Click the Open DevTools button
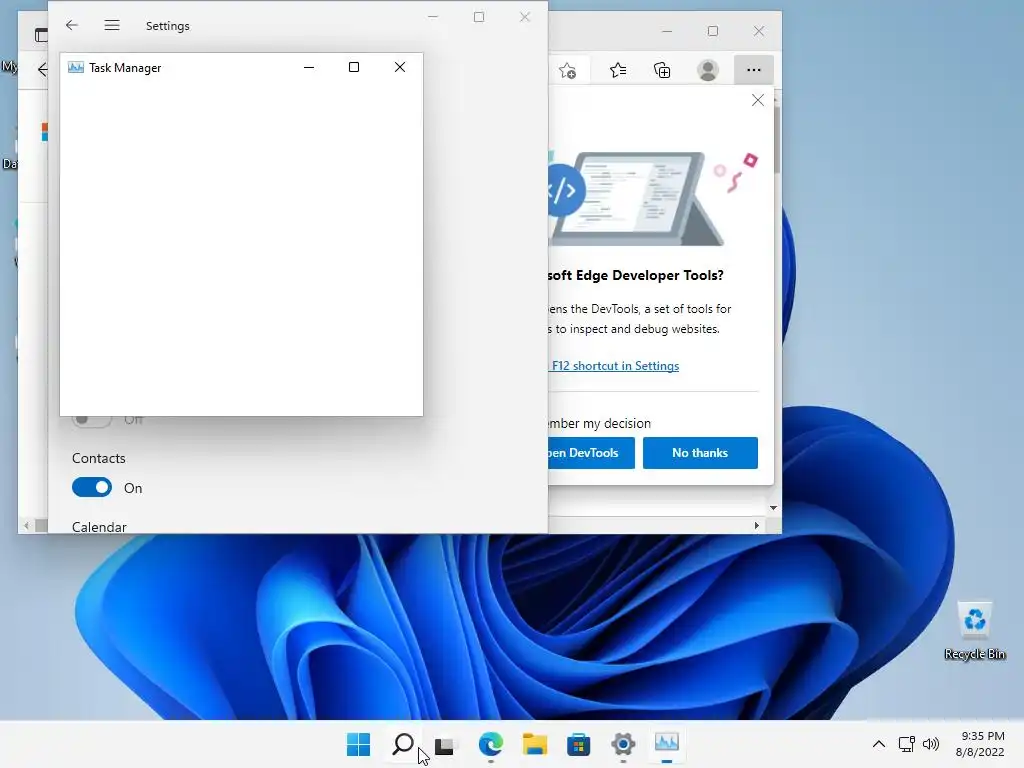The height and width of the screenshot is (768, 1024). [591, 453]
